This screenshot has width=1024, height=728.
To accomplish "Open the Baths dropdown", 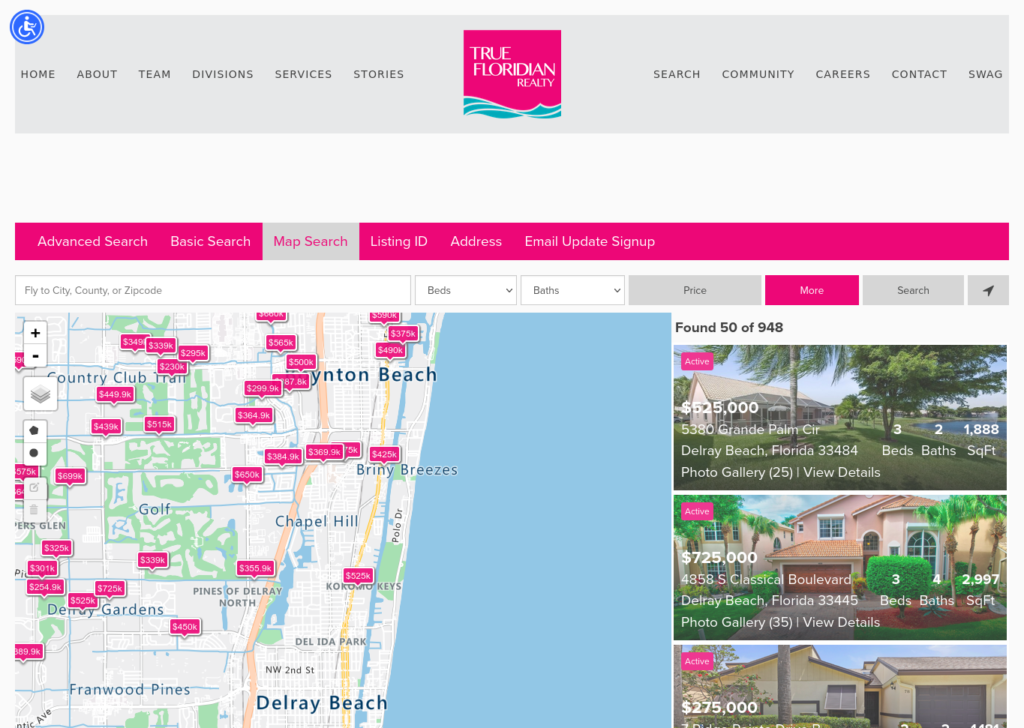I will (x=573, y=291).
